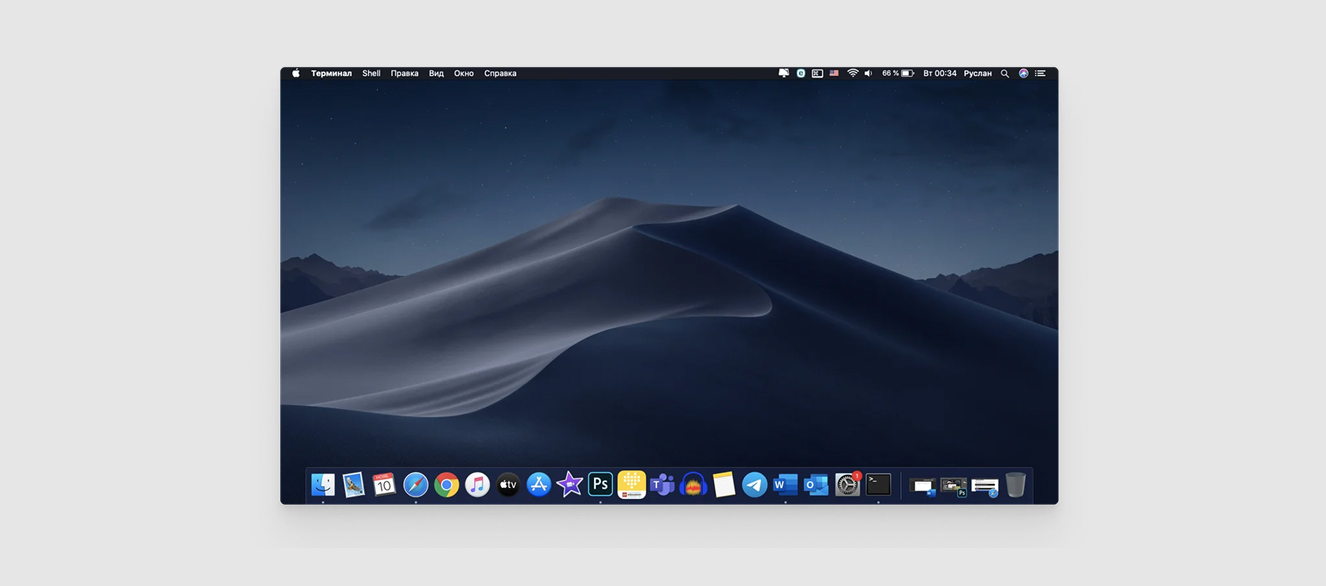
Task: Launch Safari from the dock
Action: 416,485
